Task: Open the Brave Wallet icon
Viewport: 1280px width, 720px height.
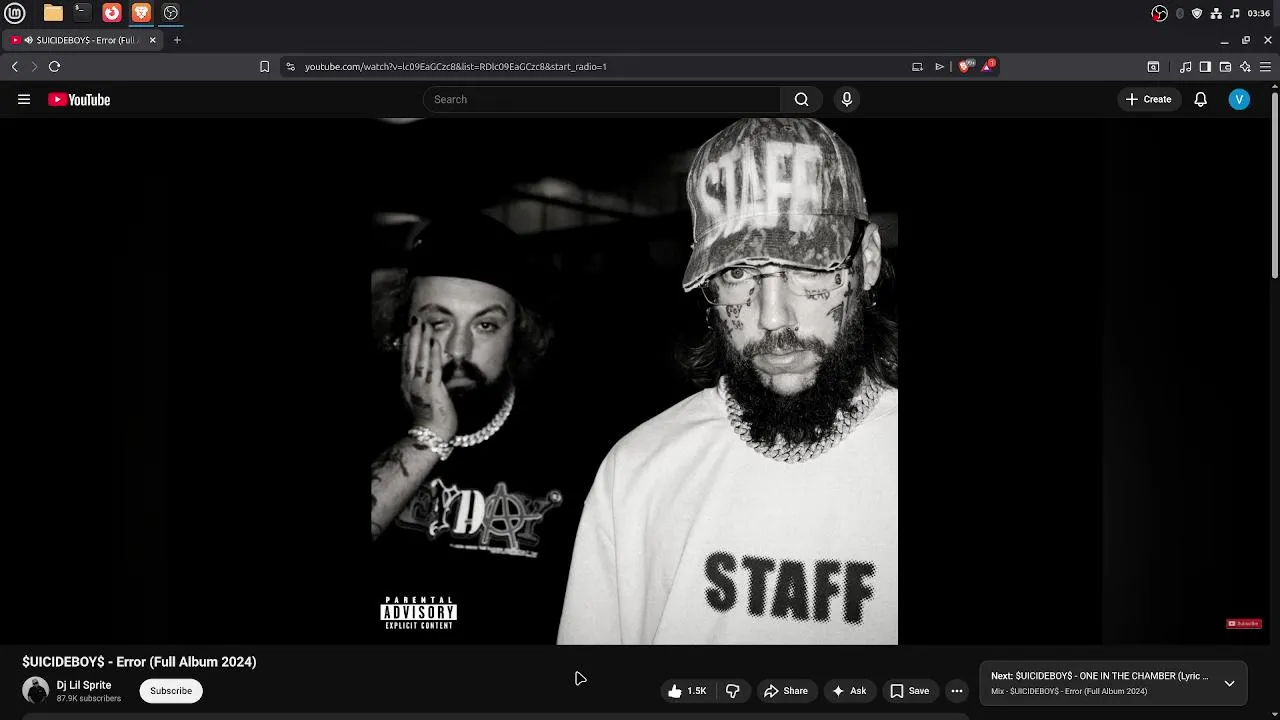Action: [1225, 66]
